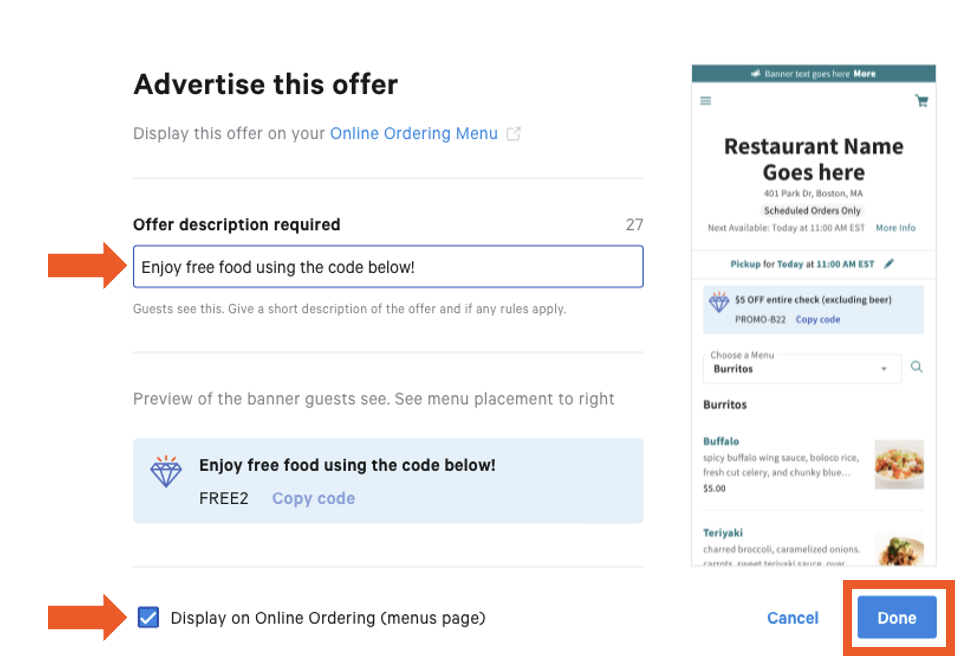Screen dimensions: 980x672
Task: Open the hamburger menu in the preview
Action: point(705,101)
